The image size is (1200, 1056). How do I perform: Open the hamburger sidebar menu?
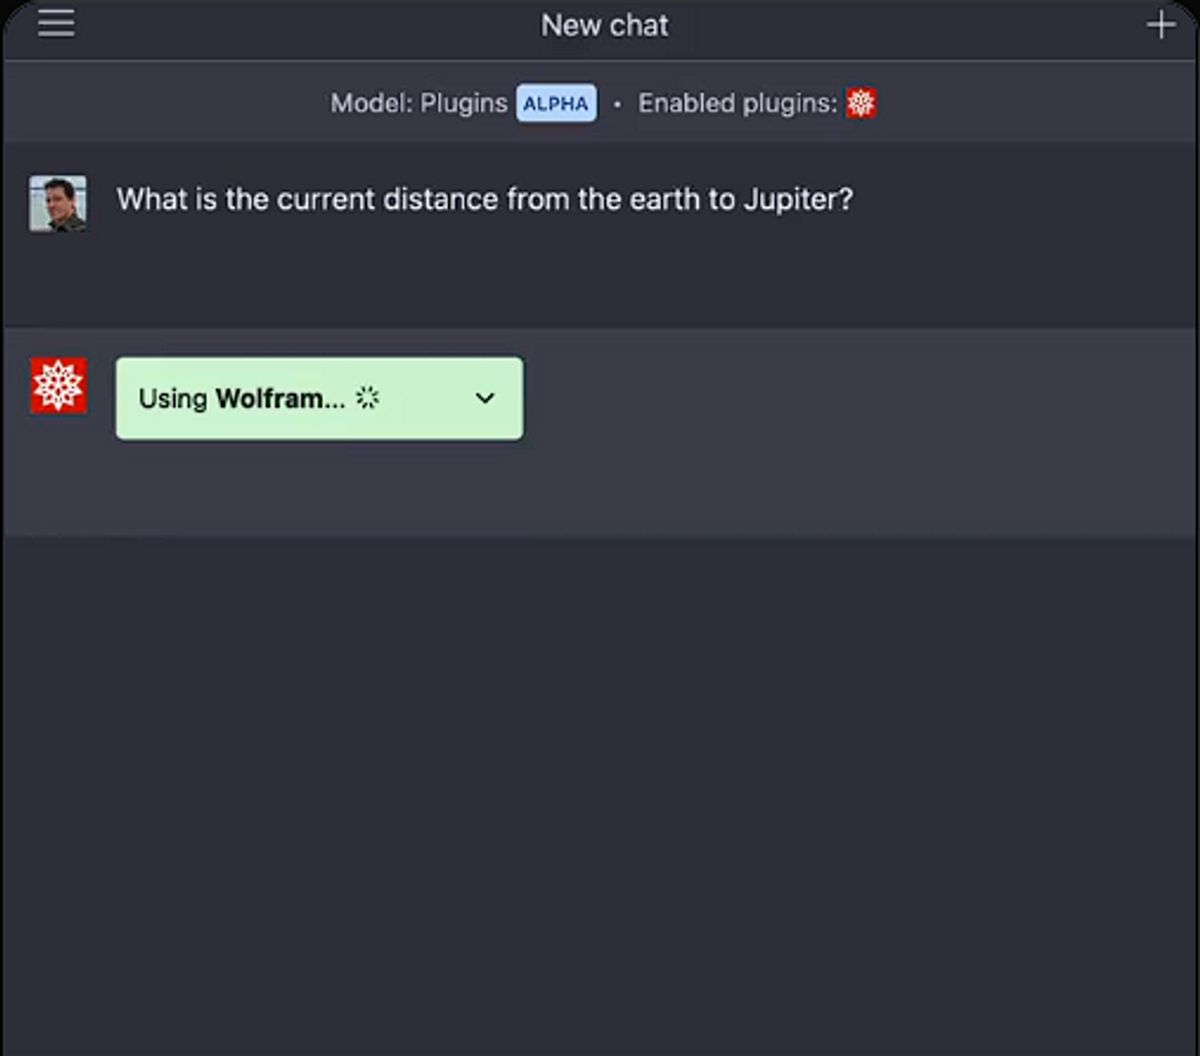click(56, 24)
